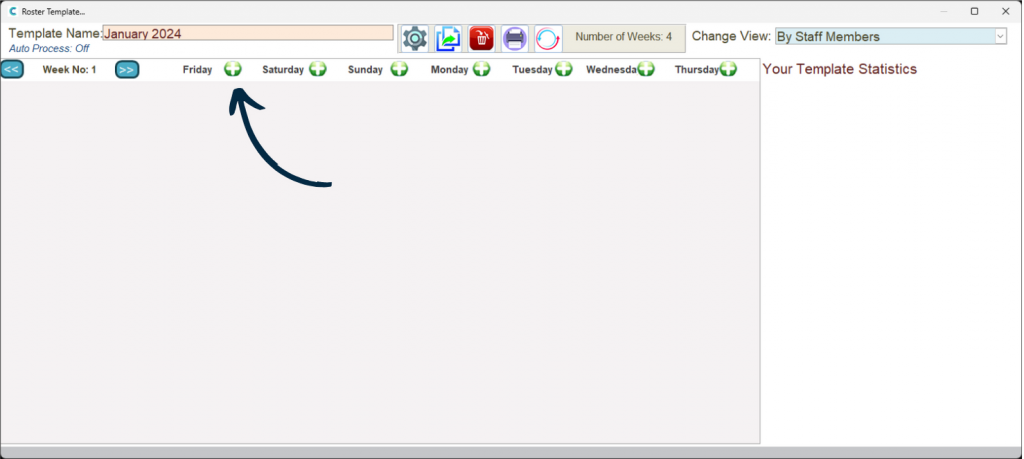The image size is (1024, 459).
Task: Click green plus next to Wednesday
Action: point(646,69)
